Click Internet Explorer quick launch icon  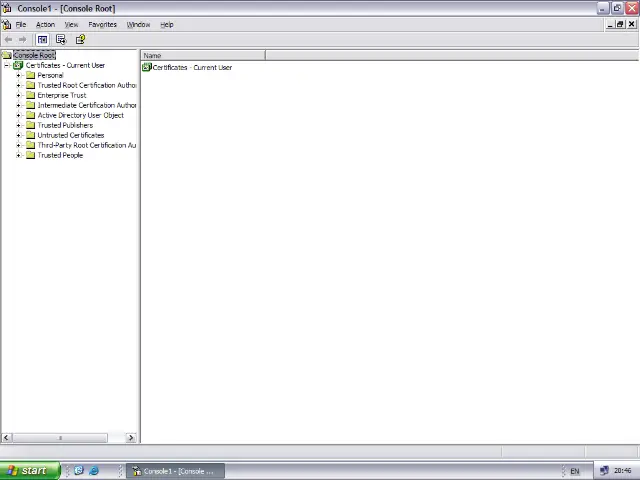tap(94, 471)
